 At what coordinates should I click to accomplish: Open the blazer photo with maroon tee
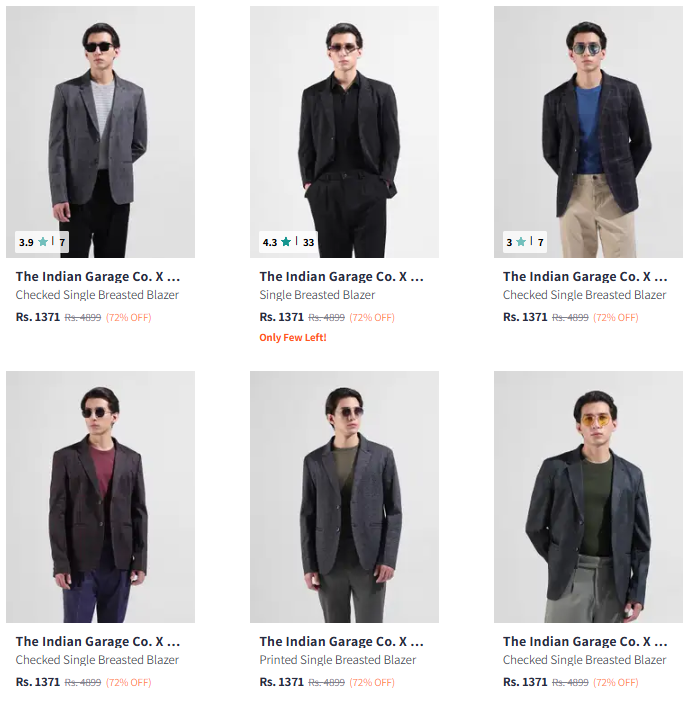100,496
